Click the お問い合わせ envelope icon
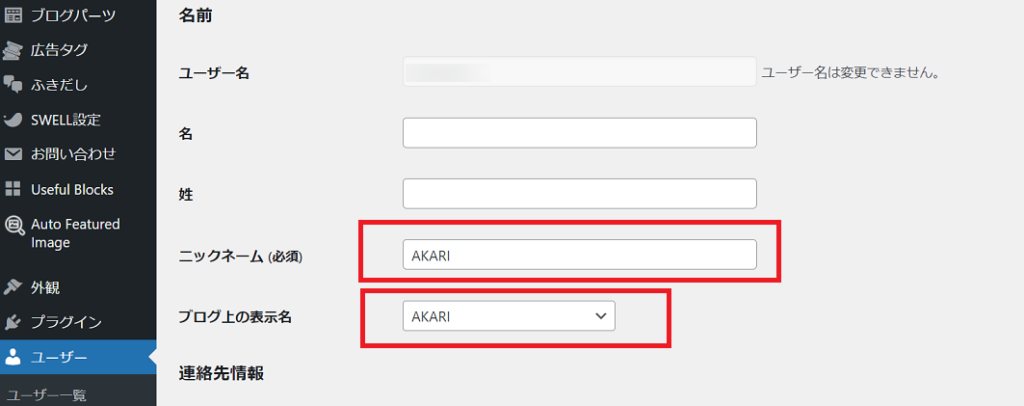Image resolution: width=1024 pixels, height=406 pixels. click(x=12, y=155)
